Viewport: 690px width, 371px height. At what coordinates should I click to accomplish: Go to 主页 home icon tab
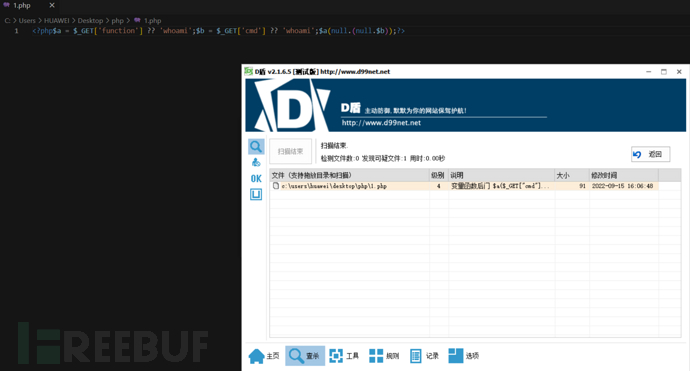(264, 356)
